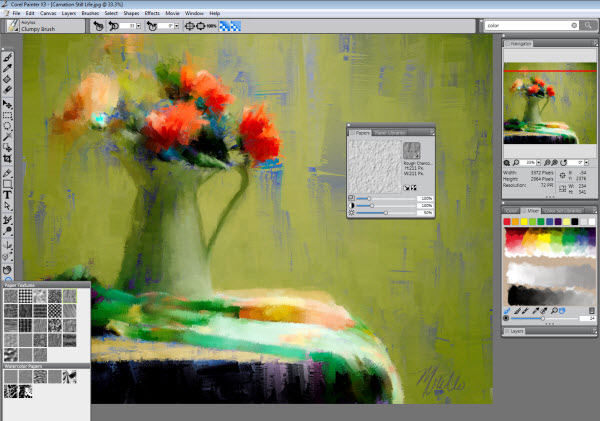Open the Navigator zoom percentage dropdown
The image size is (600, 421).
point(538,163)
